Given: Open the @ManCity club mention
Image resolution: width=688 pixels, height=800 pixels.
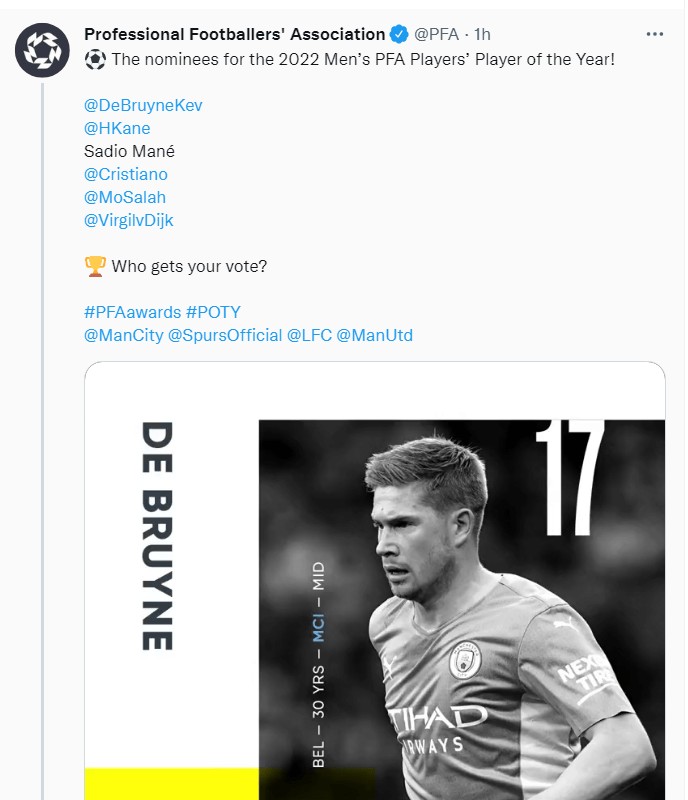Looking at the screenshot, I should click(123, 335).
